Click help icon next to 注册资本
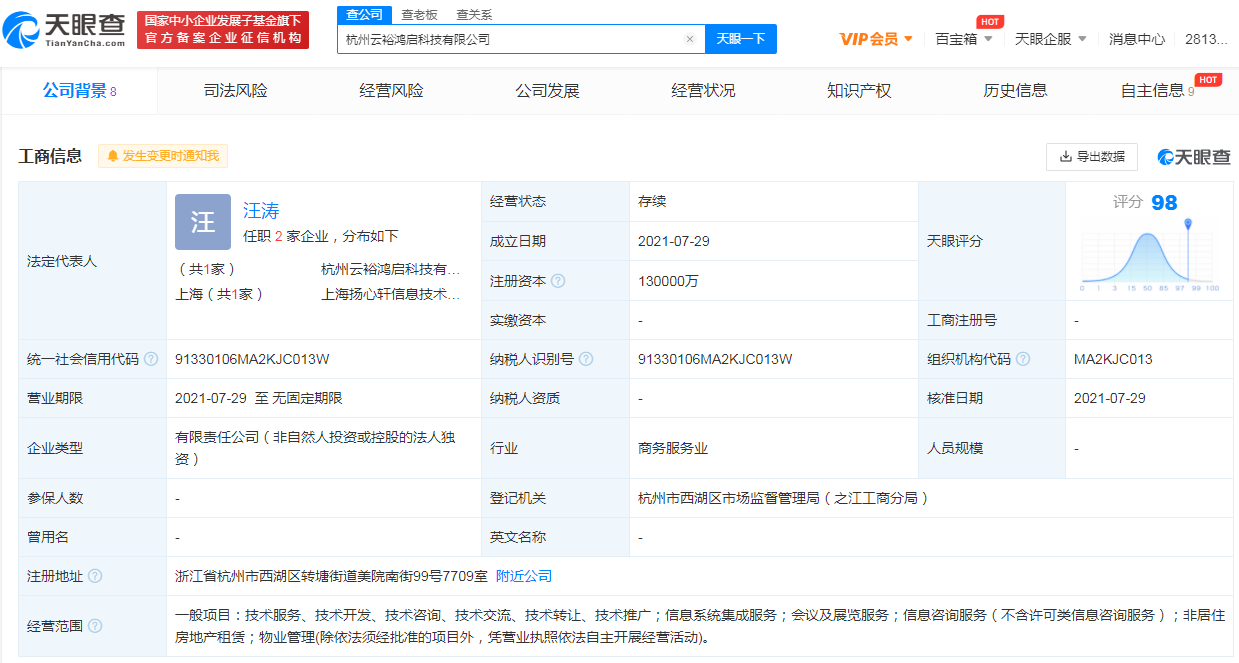This screenshot has height=663, width=1239. click(558, 281)
